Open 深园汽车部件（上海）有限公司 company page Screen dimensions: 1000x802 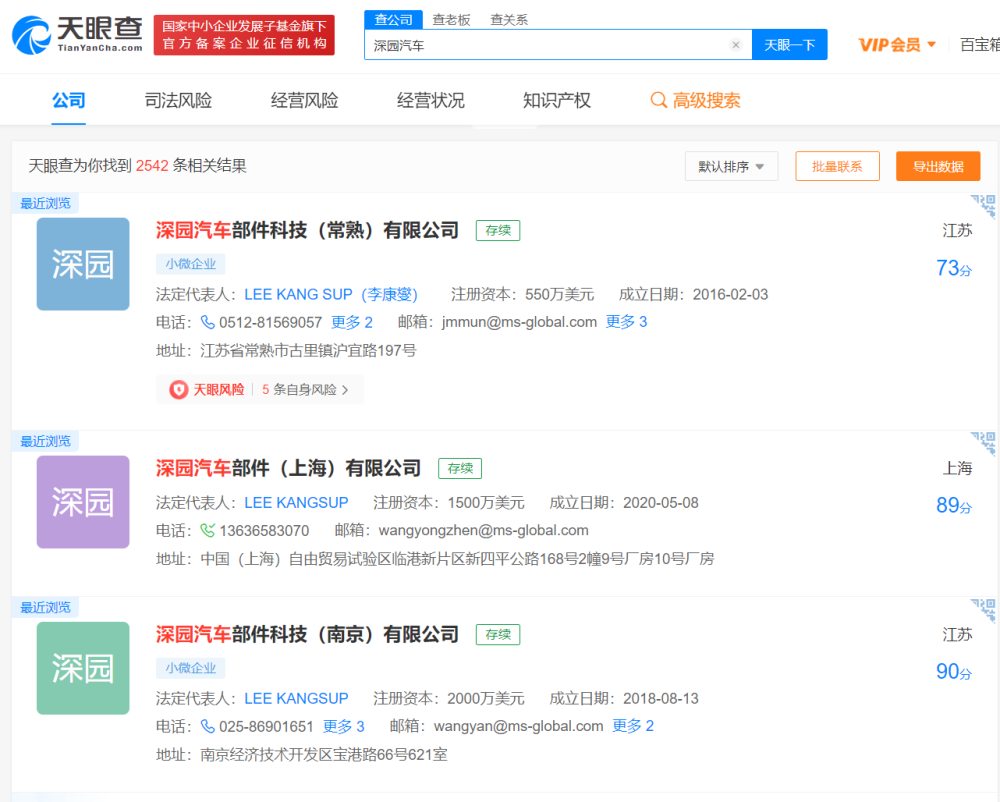(288, 468)
